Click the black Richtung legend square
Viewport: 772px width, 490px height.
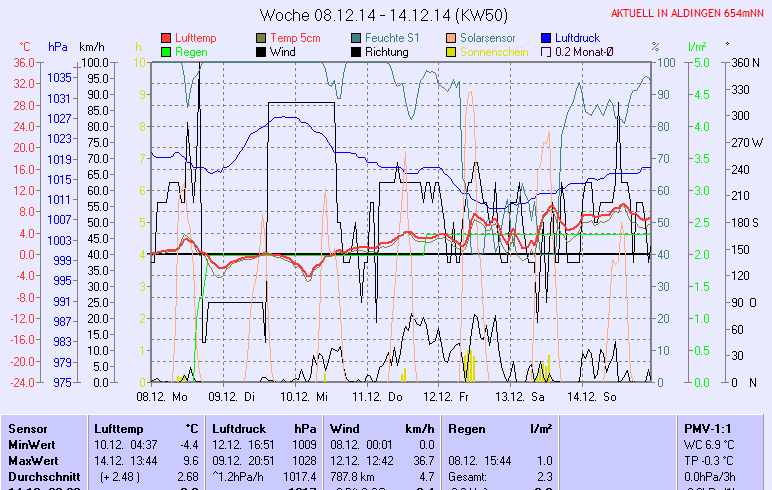(357, 52)
